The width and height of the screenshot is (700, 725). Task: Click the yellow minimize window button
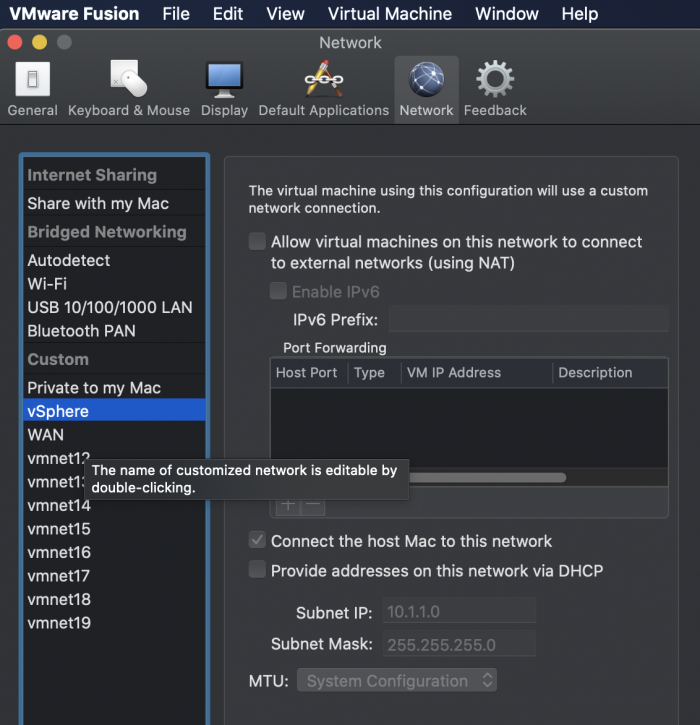[39, 42]
